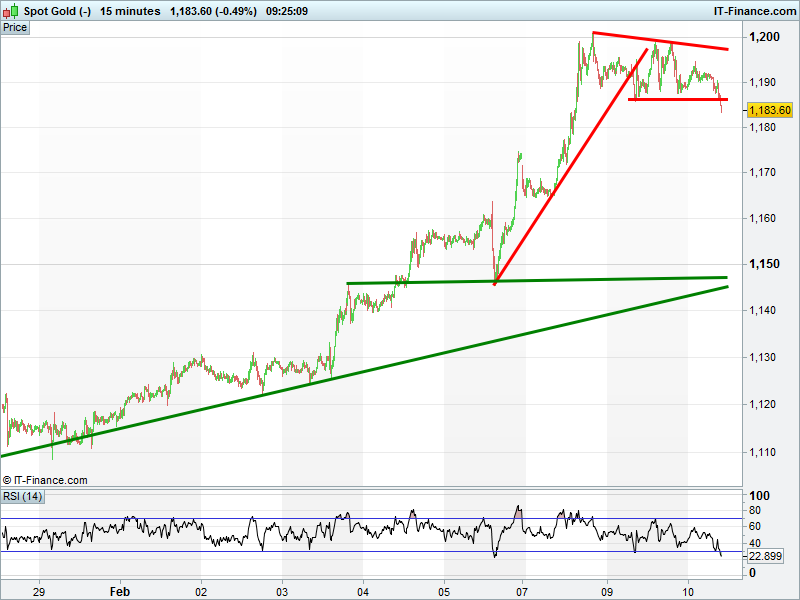Select the Price panel label
Image resolution: width=800 pixels, height=600 pixels.
tap(15, 28)
